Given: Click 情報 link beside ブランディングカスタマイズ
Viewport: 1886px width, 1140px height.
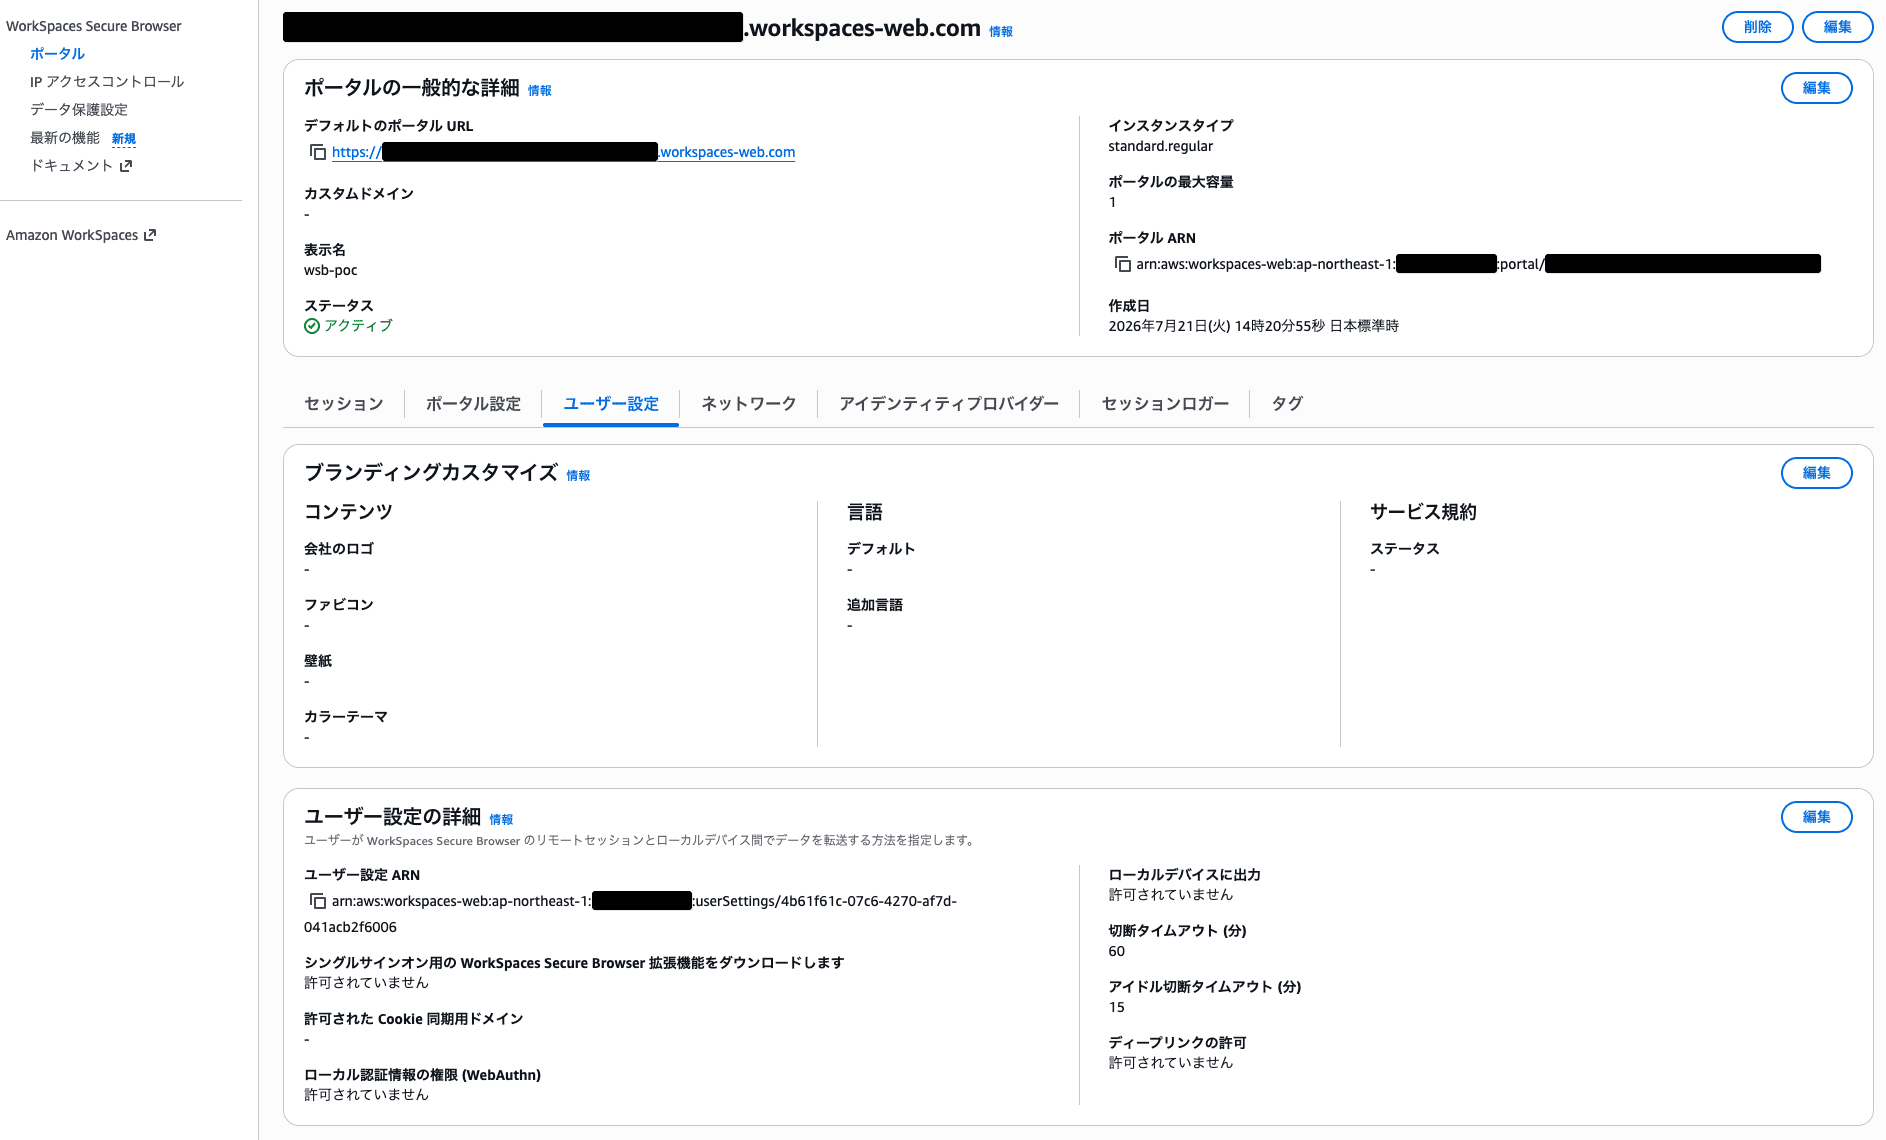Looking at the screenshot, I should [578, 476].
